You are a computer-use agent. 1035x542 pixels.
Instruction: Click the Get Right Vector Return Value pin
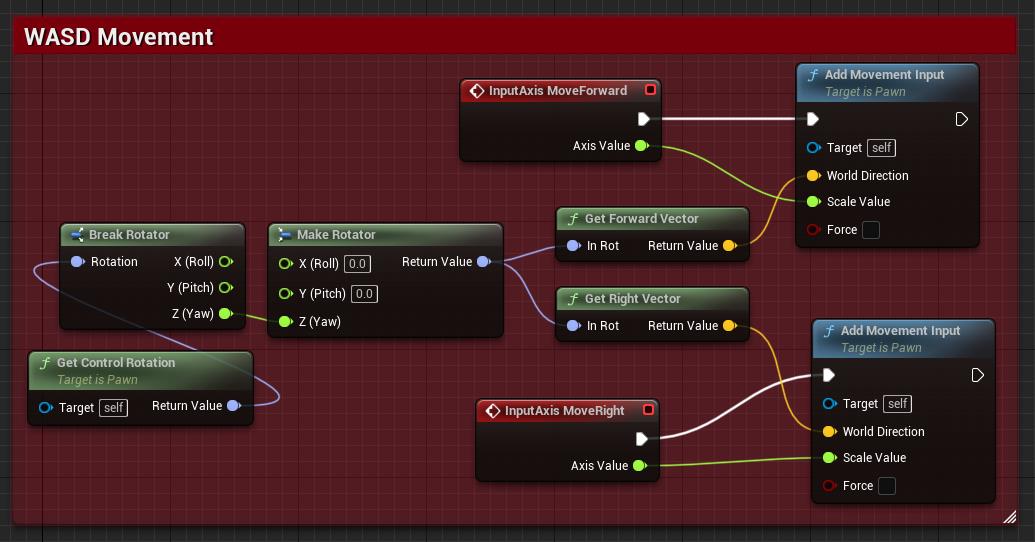(729, 326)
